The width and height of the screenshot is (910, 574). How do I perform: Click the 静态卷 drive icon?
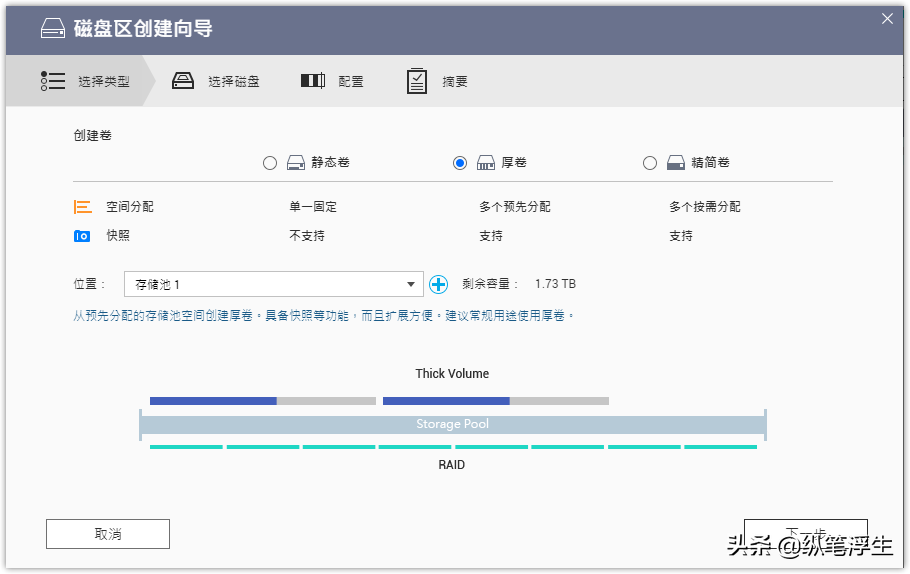(296, 163)
